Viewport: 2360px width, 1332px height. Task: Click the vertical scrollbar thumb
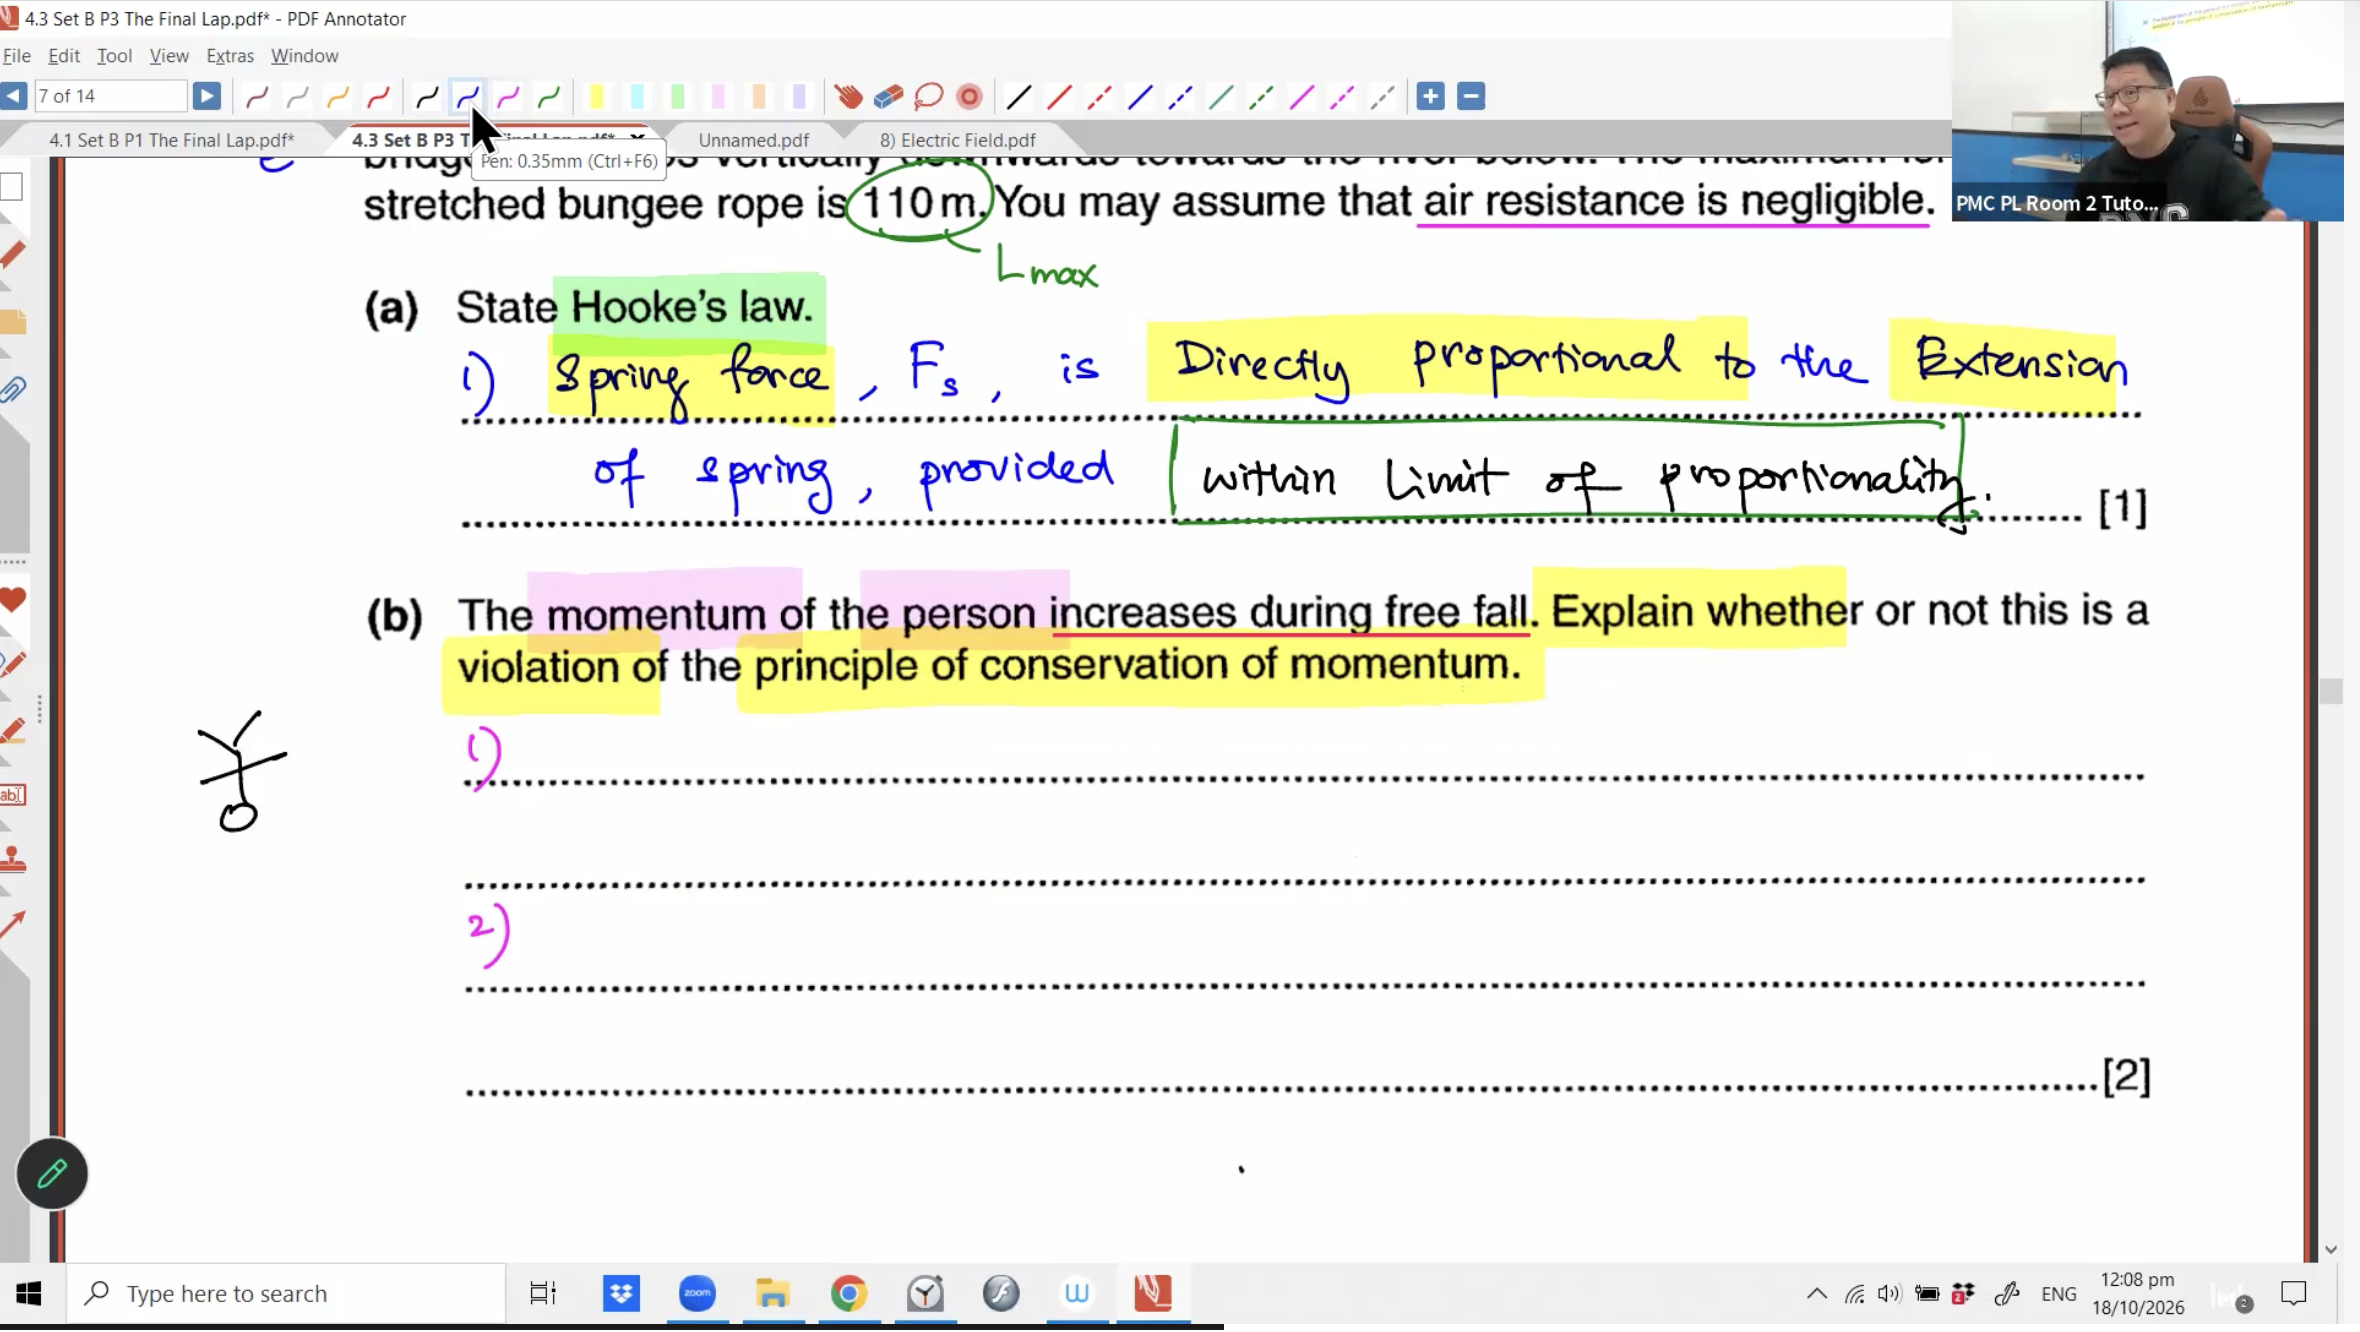coord(2331,691)
